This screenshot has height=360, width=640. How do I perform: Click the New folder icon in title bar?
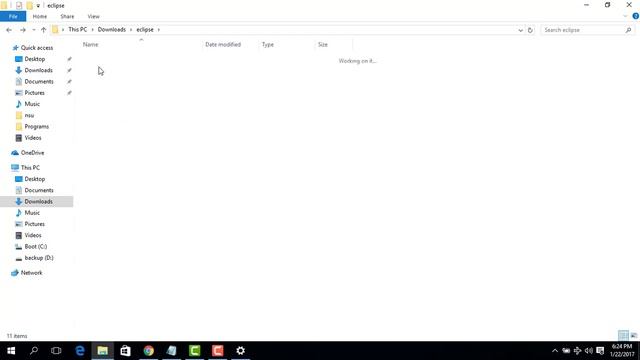click(29, 6)
